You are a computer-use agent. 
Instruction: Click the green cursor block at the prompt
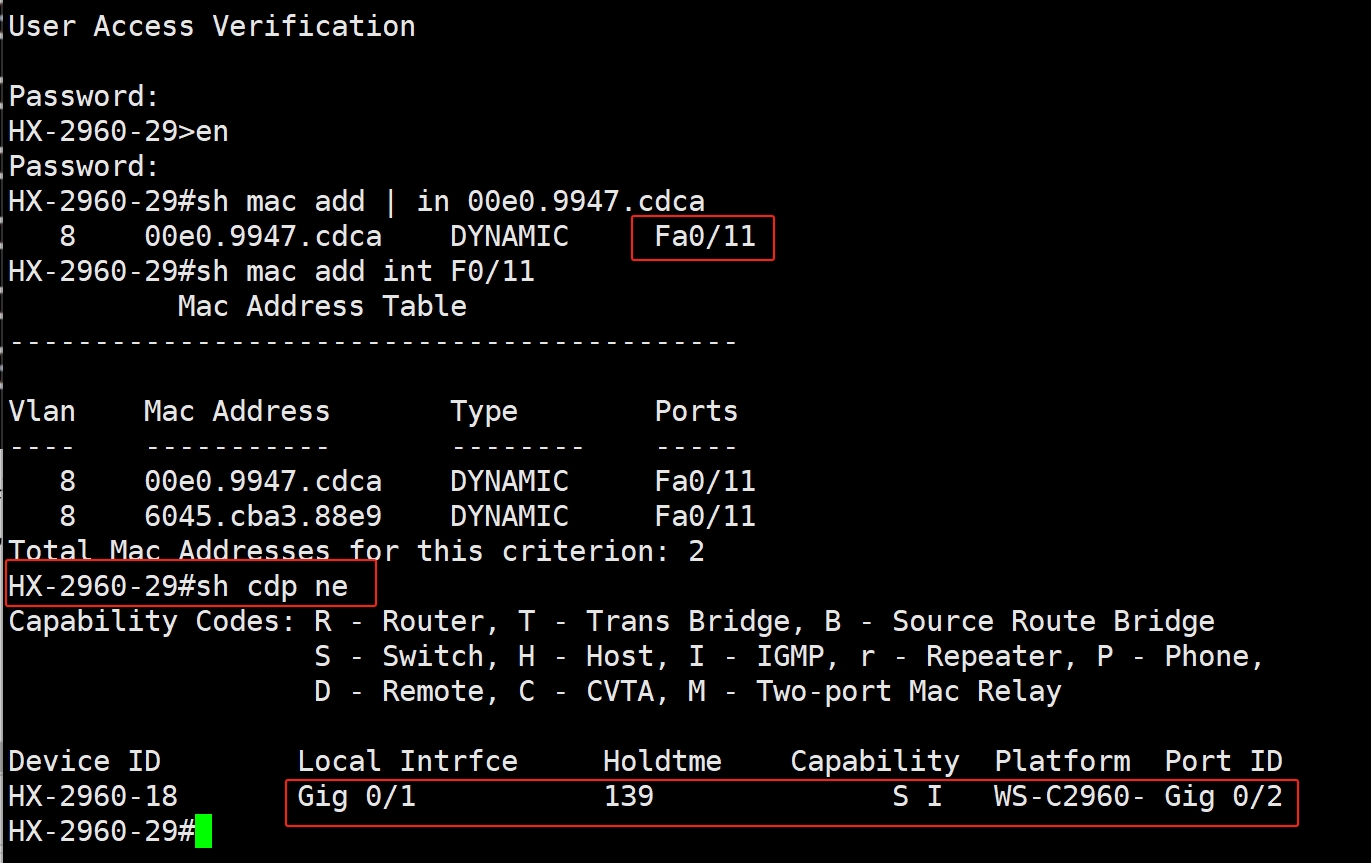(204, 832)
